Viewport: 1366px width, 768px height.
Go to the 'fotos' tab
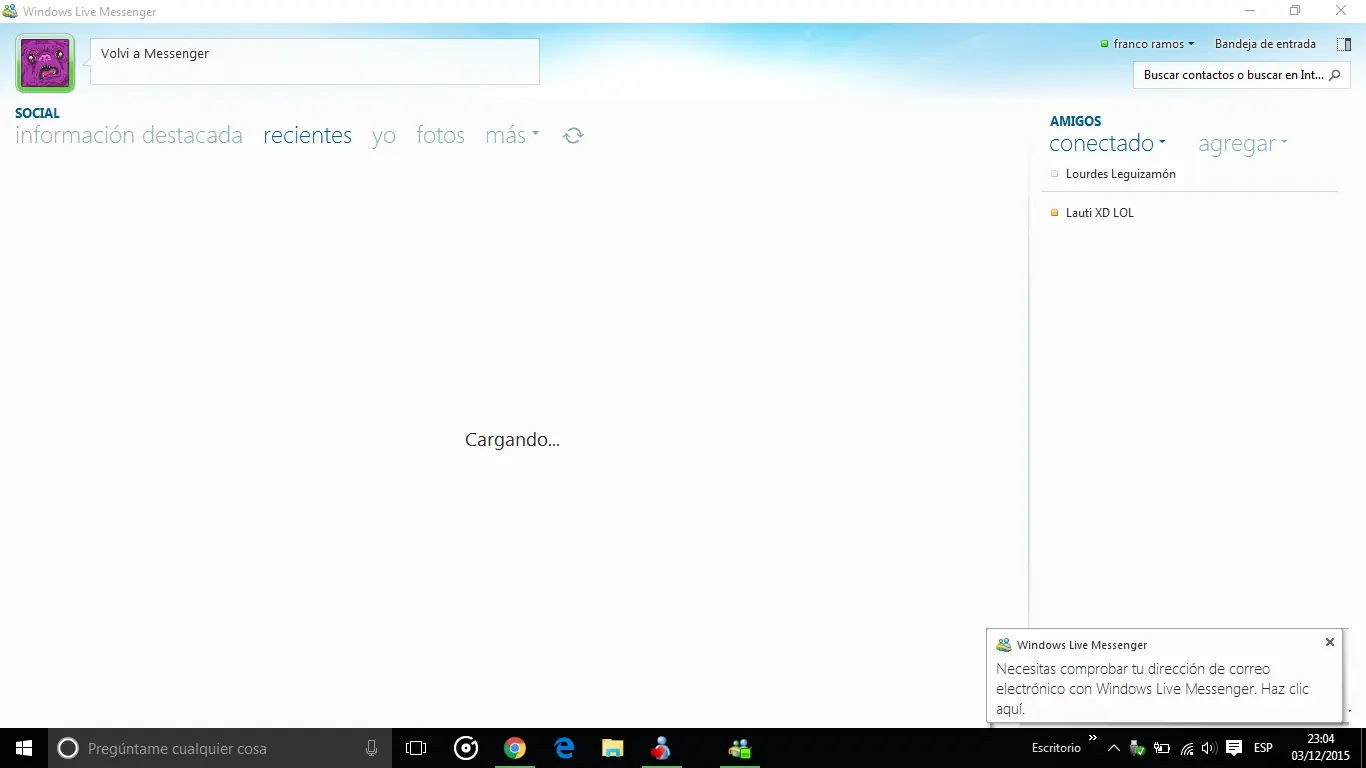coord(441,135)
